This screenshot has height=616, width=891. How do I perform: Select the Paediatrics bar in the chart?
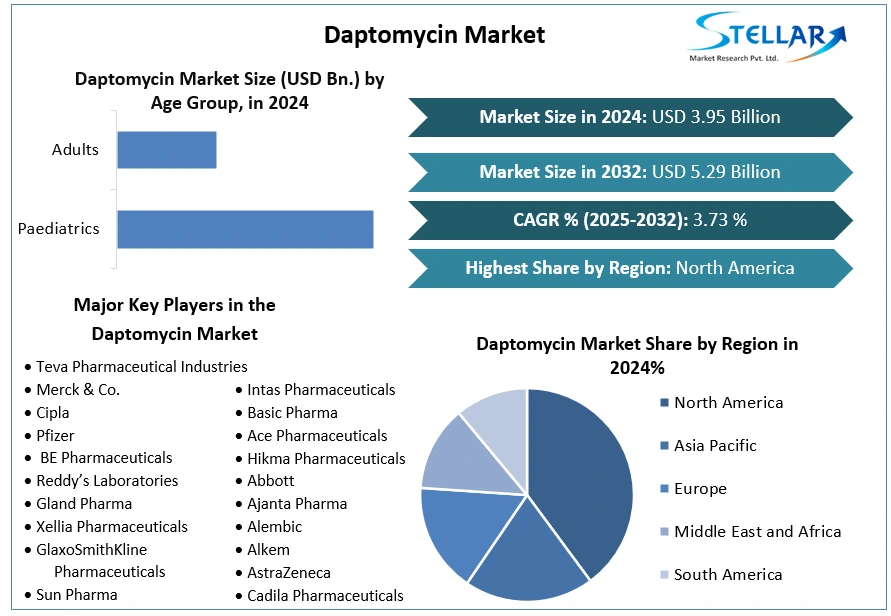(245, 230)
